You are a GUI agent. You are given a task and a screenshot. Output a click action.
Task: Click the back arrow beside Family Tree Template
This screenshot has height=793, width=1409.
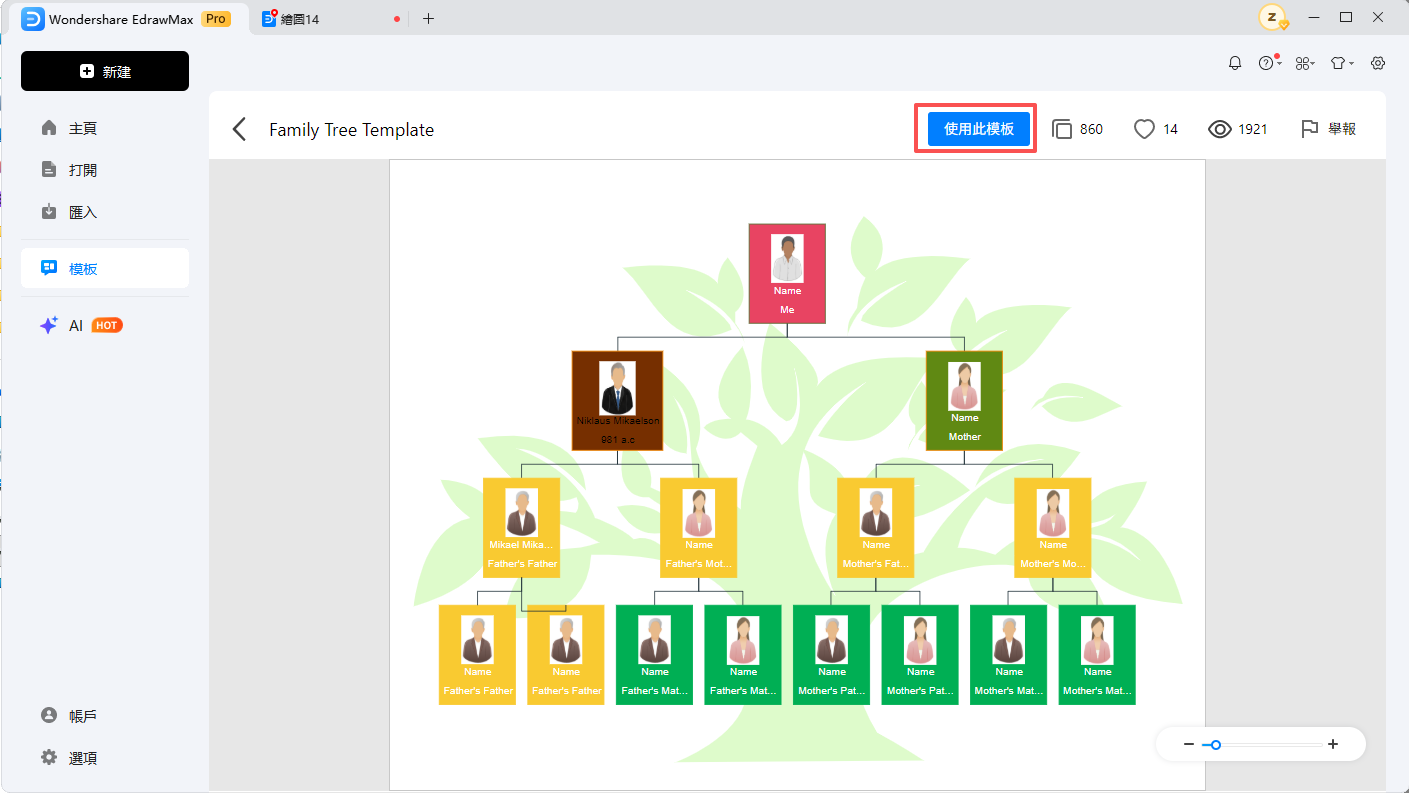point(239,129)
